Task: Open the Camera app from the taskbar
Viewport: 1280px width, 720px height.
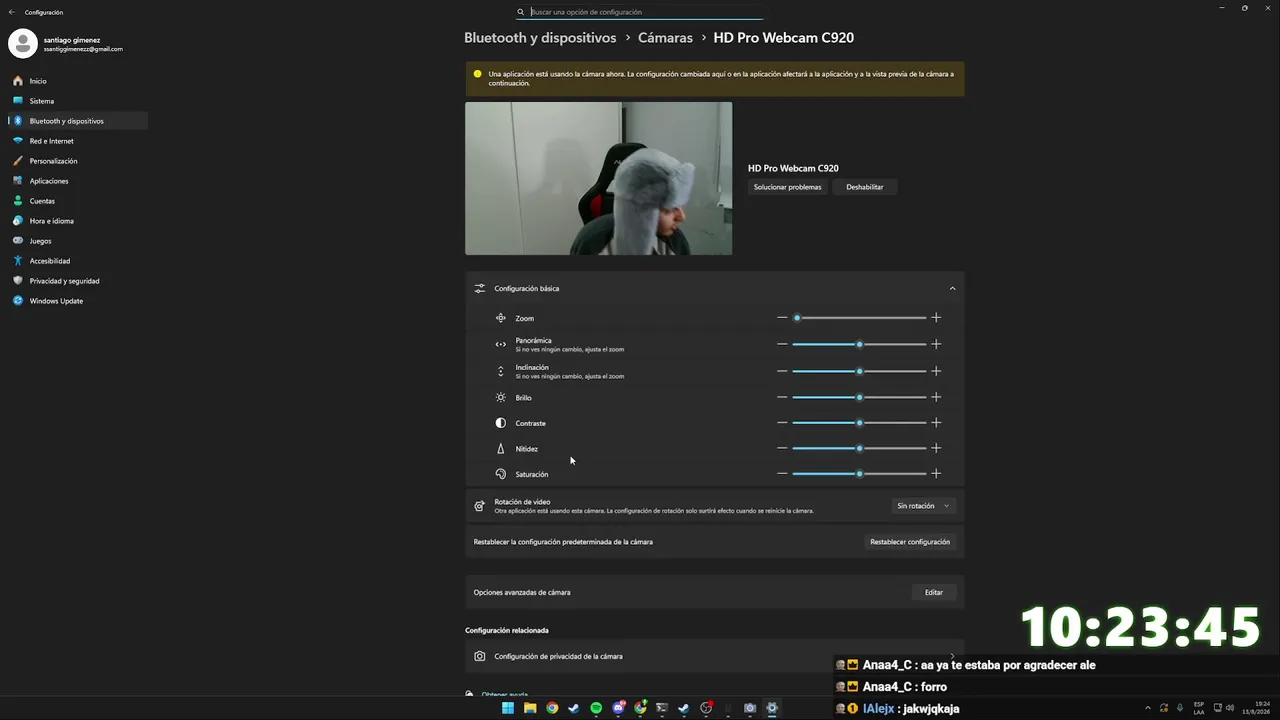Action: (750, 708)
